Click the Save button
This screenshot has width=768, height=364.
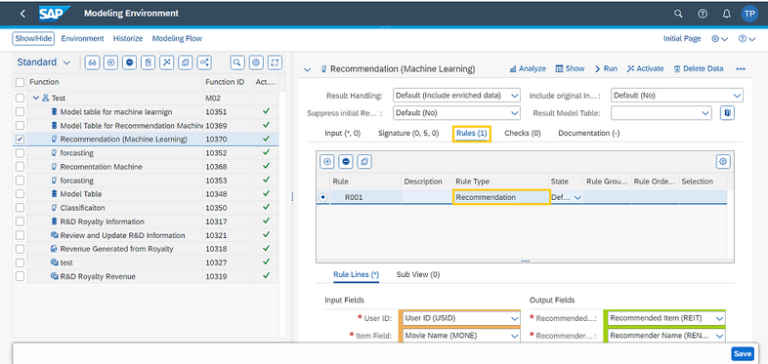(743, 354)
